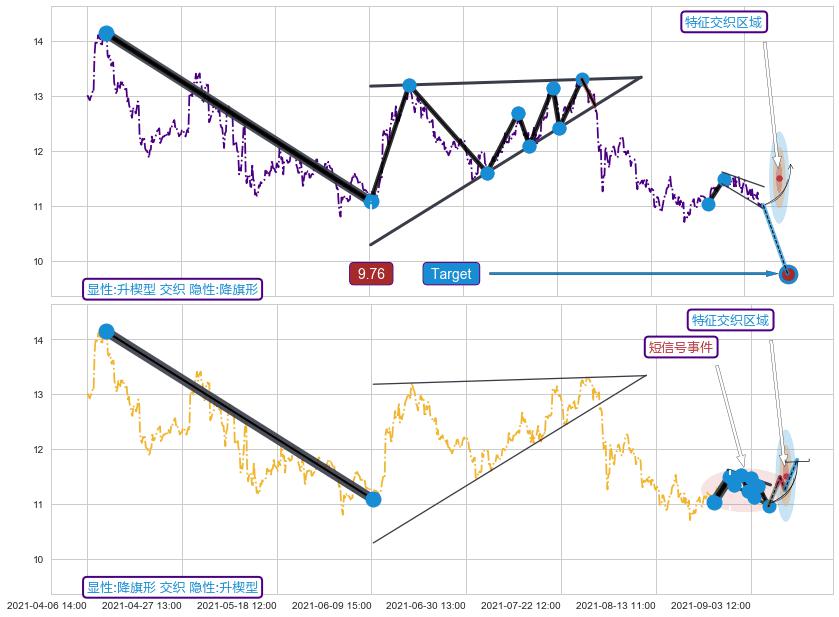Select the 短信号事件 annotation box
The width and height of the screenshot is (839, 617).
[x=681, y=347]
